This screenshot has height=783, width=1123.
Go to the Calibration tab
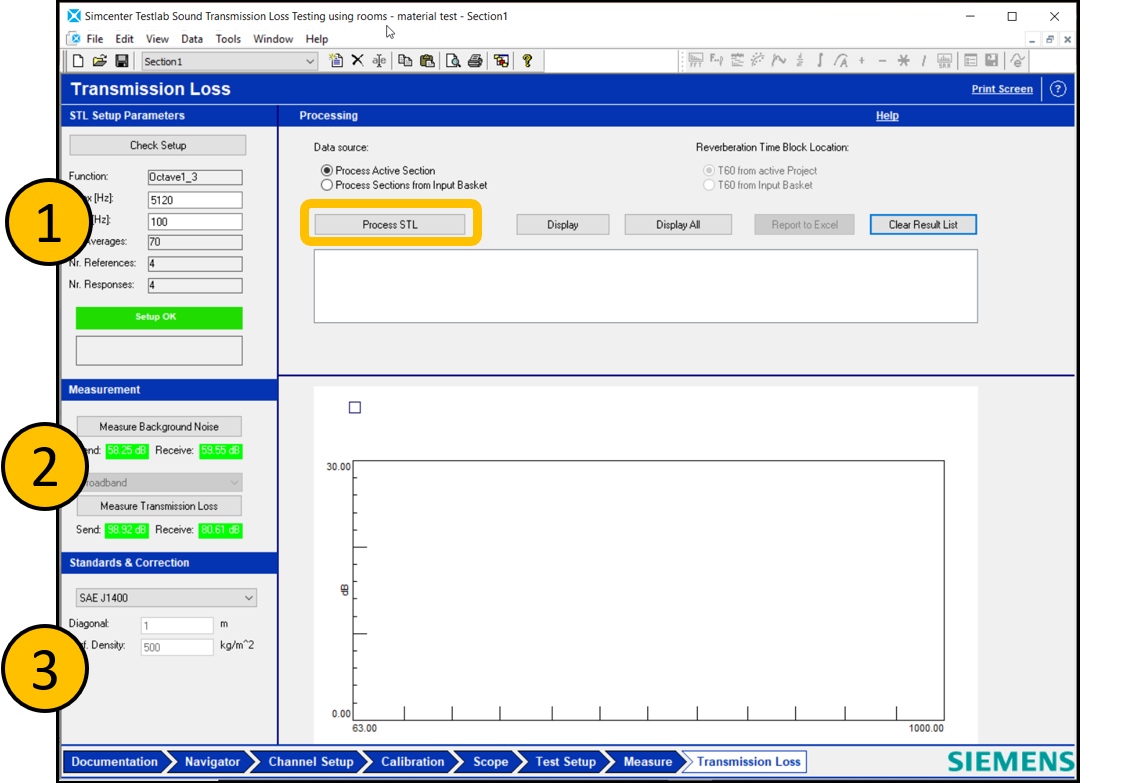413,762
